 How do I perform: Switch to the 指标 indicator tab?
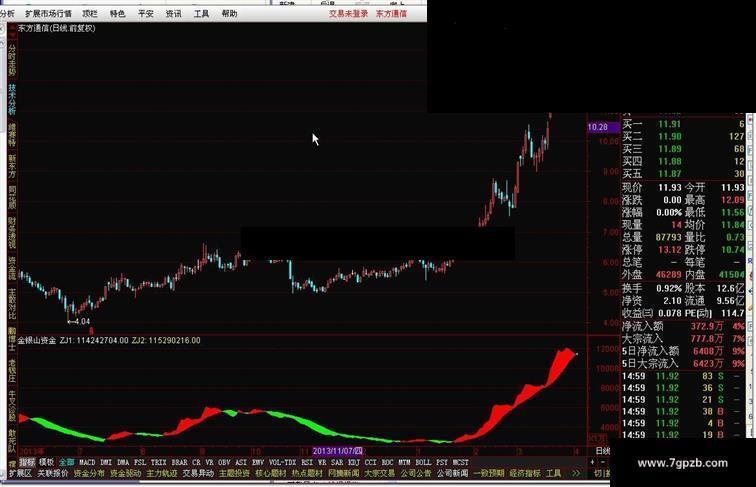pos(27,462)
